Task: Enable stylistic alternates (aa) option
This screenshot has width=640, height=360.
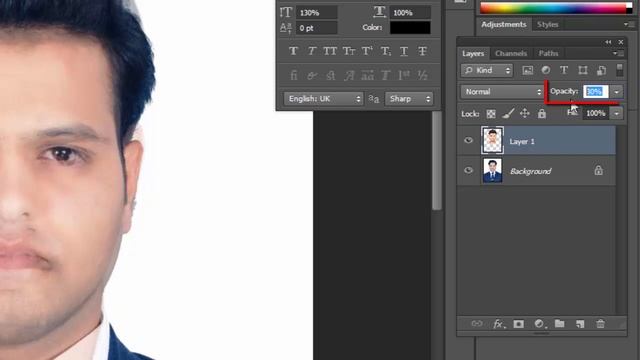Action: 367,75
